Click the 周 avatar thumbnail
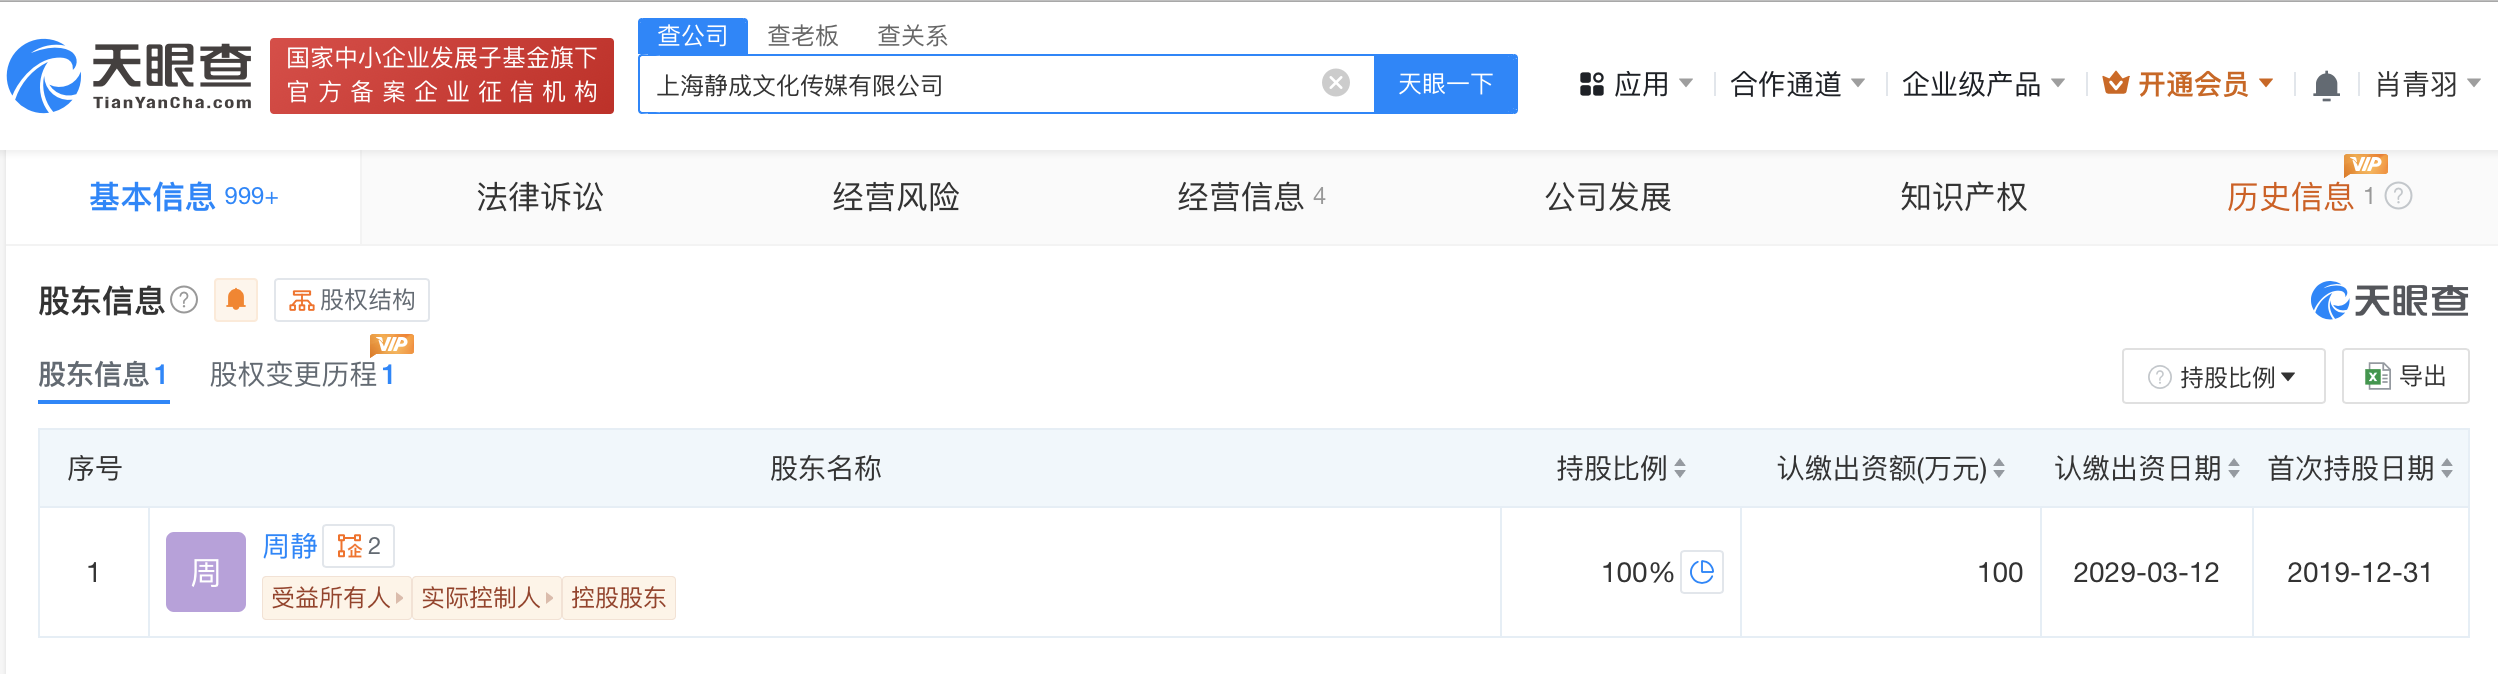Image resolution: width=2498 pixels, height=674 pixels. point(206,572)
